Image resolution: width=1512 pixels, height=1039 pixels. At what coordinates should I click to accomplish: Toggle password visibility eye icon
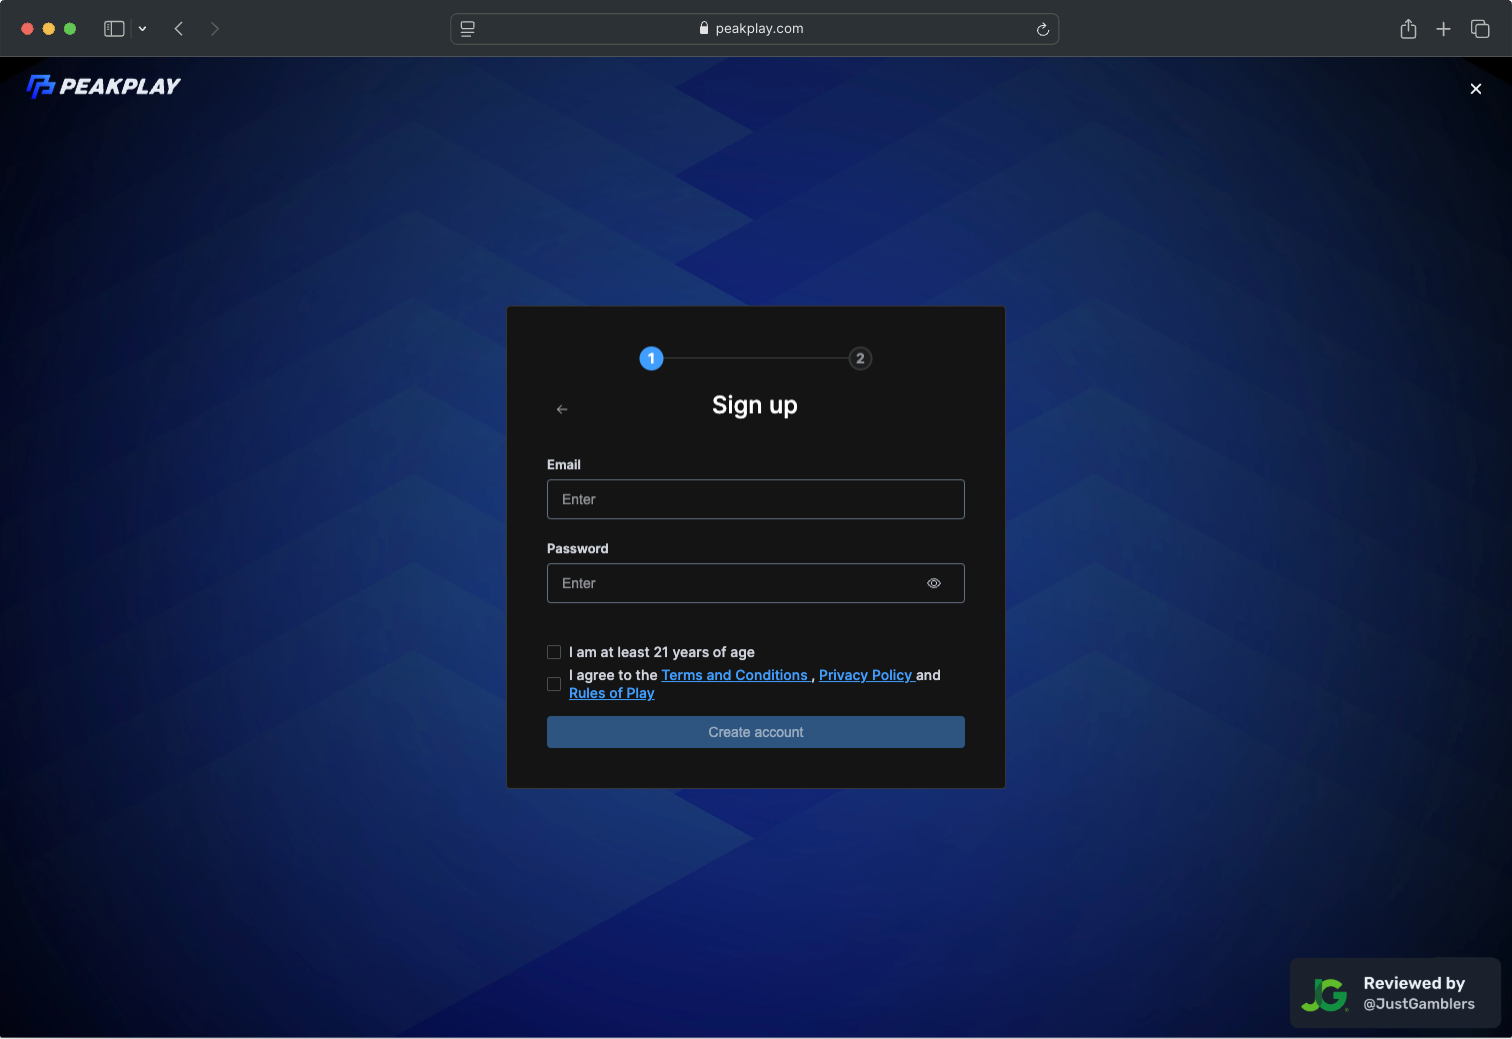(934, 583)
